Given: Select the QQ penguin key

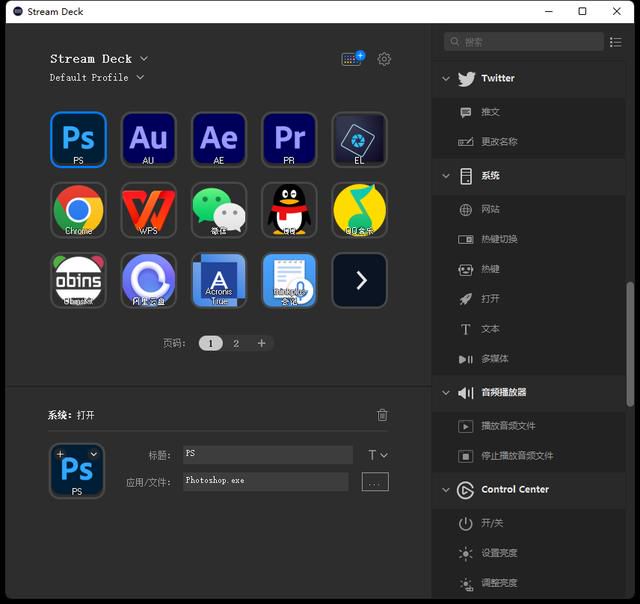Looking at the screenshot, I should [289, 210].
